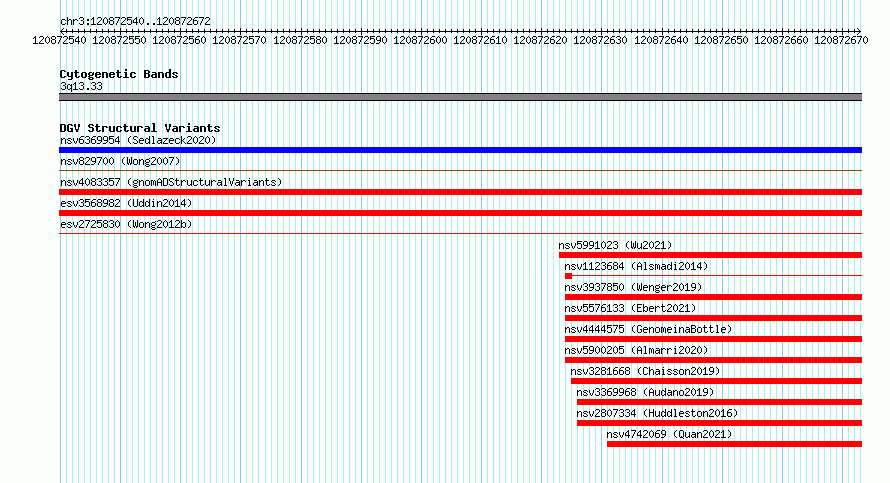The image size is (890, 483).
Task: Open the nsv3937850 (Wenger2019) variant label
Action: click(633, 287)
